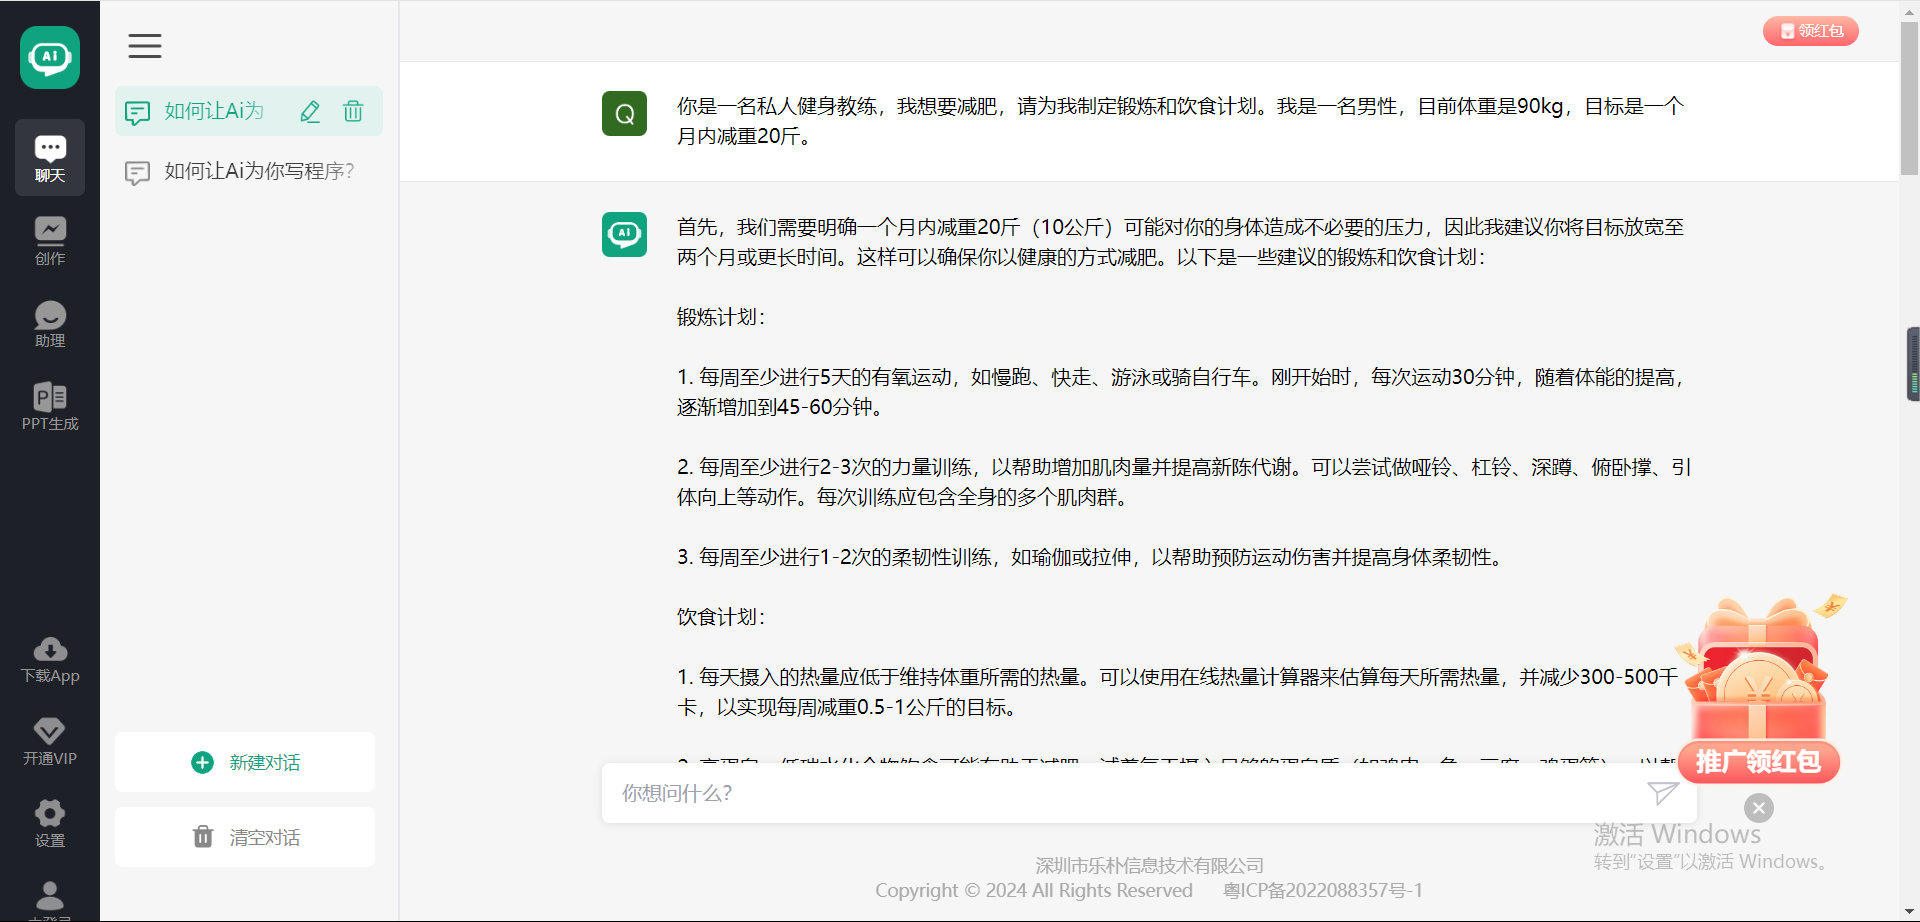Screen dimensions: 1920x922
Task: Click the green app logo at top left
Action: pos(49,57)
